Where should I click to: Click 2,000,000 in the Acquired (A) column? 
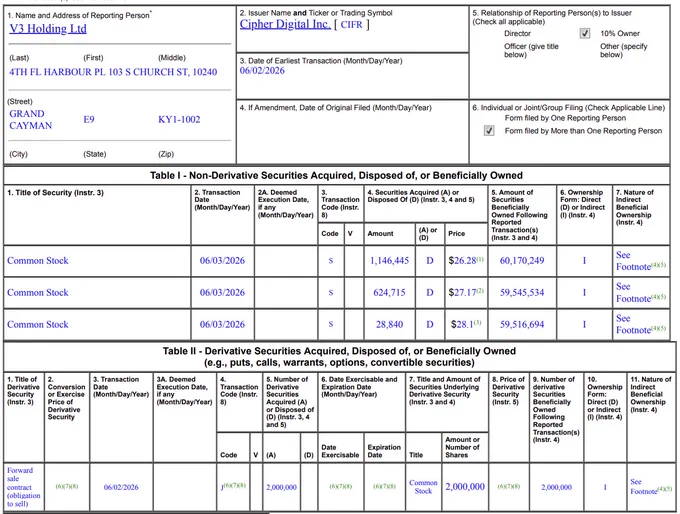tap(281, 487)
